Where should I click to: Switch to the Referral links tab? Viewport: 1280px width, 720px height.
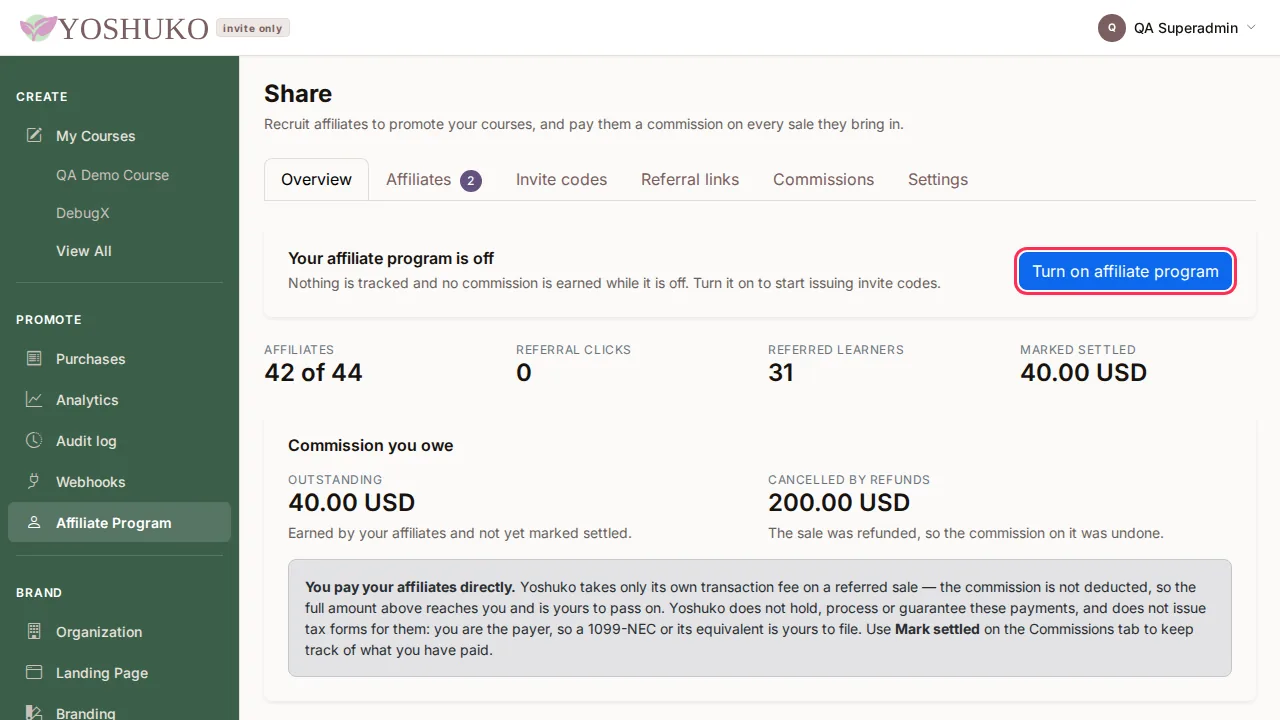[x=690, y=179]
